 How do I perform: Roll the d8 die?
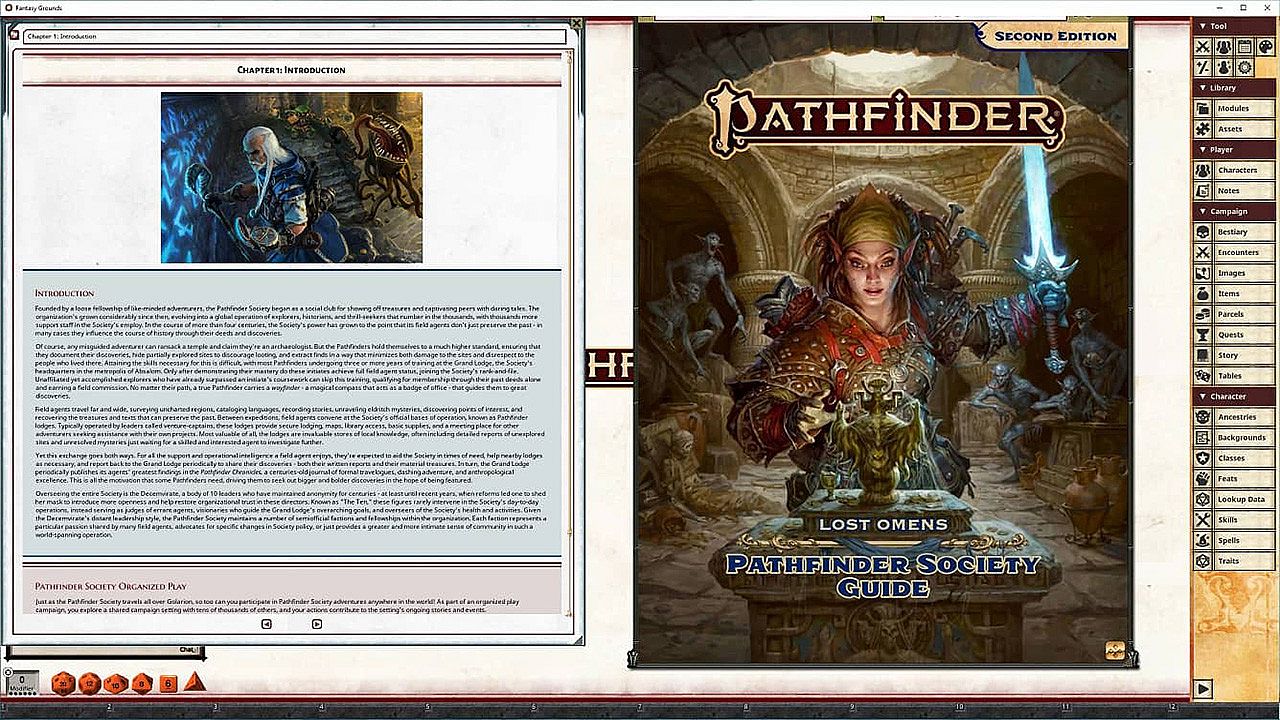(x=142, y=683)
